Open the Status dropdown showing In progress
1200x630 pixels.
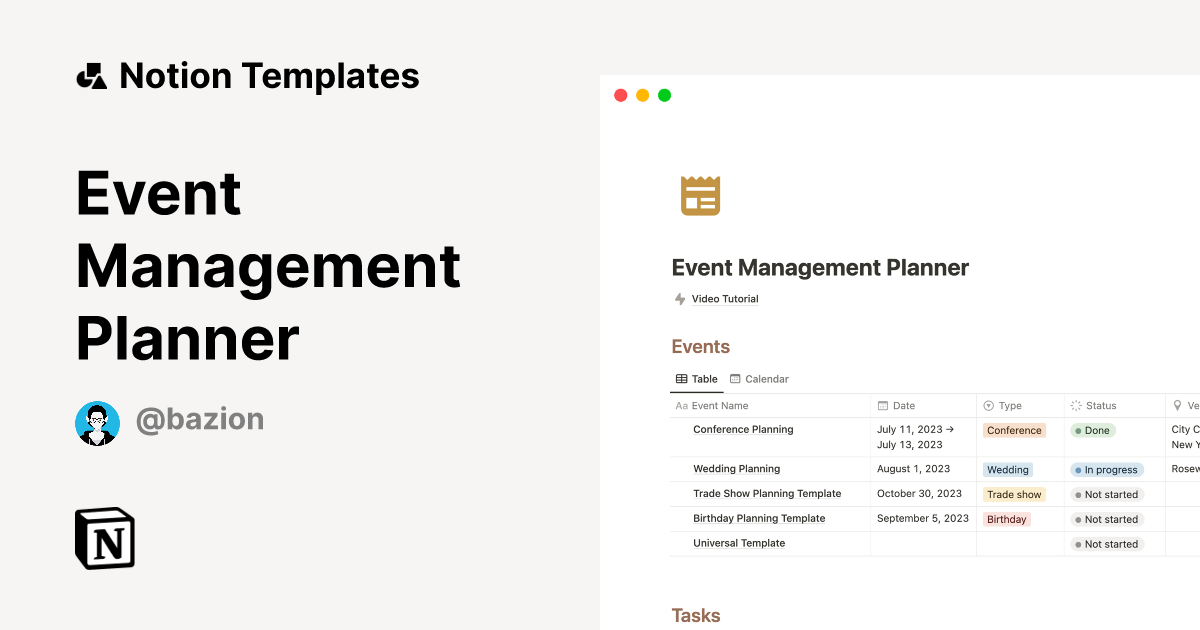1107,469
